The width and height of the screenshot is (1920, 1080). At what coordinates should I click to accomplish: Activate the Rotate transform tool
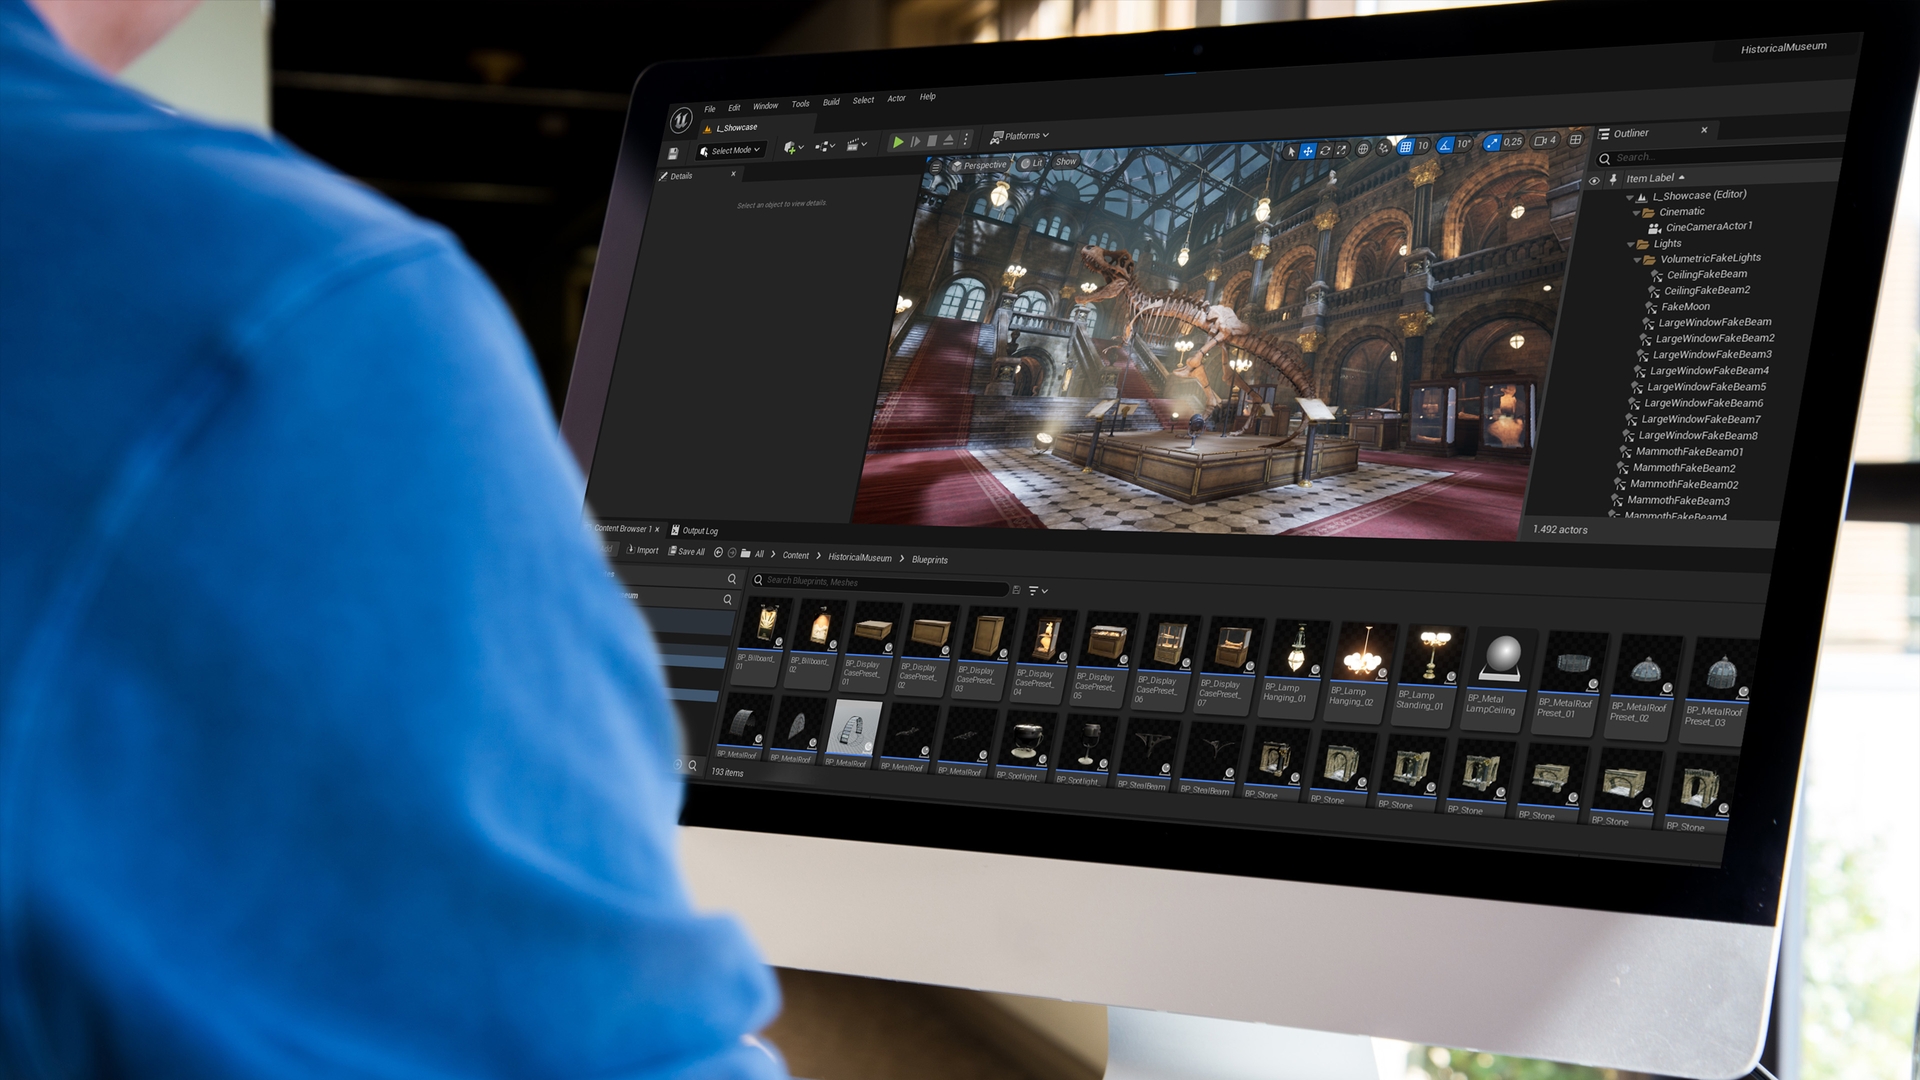pyautogui.click(x=1326, y=150)
